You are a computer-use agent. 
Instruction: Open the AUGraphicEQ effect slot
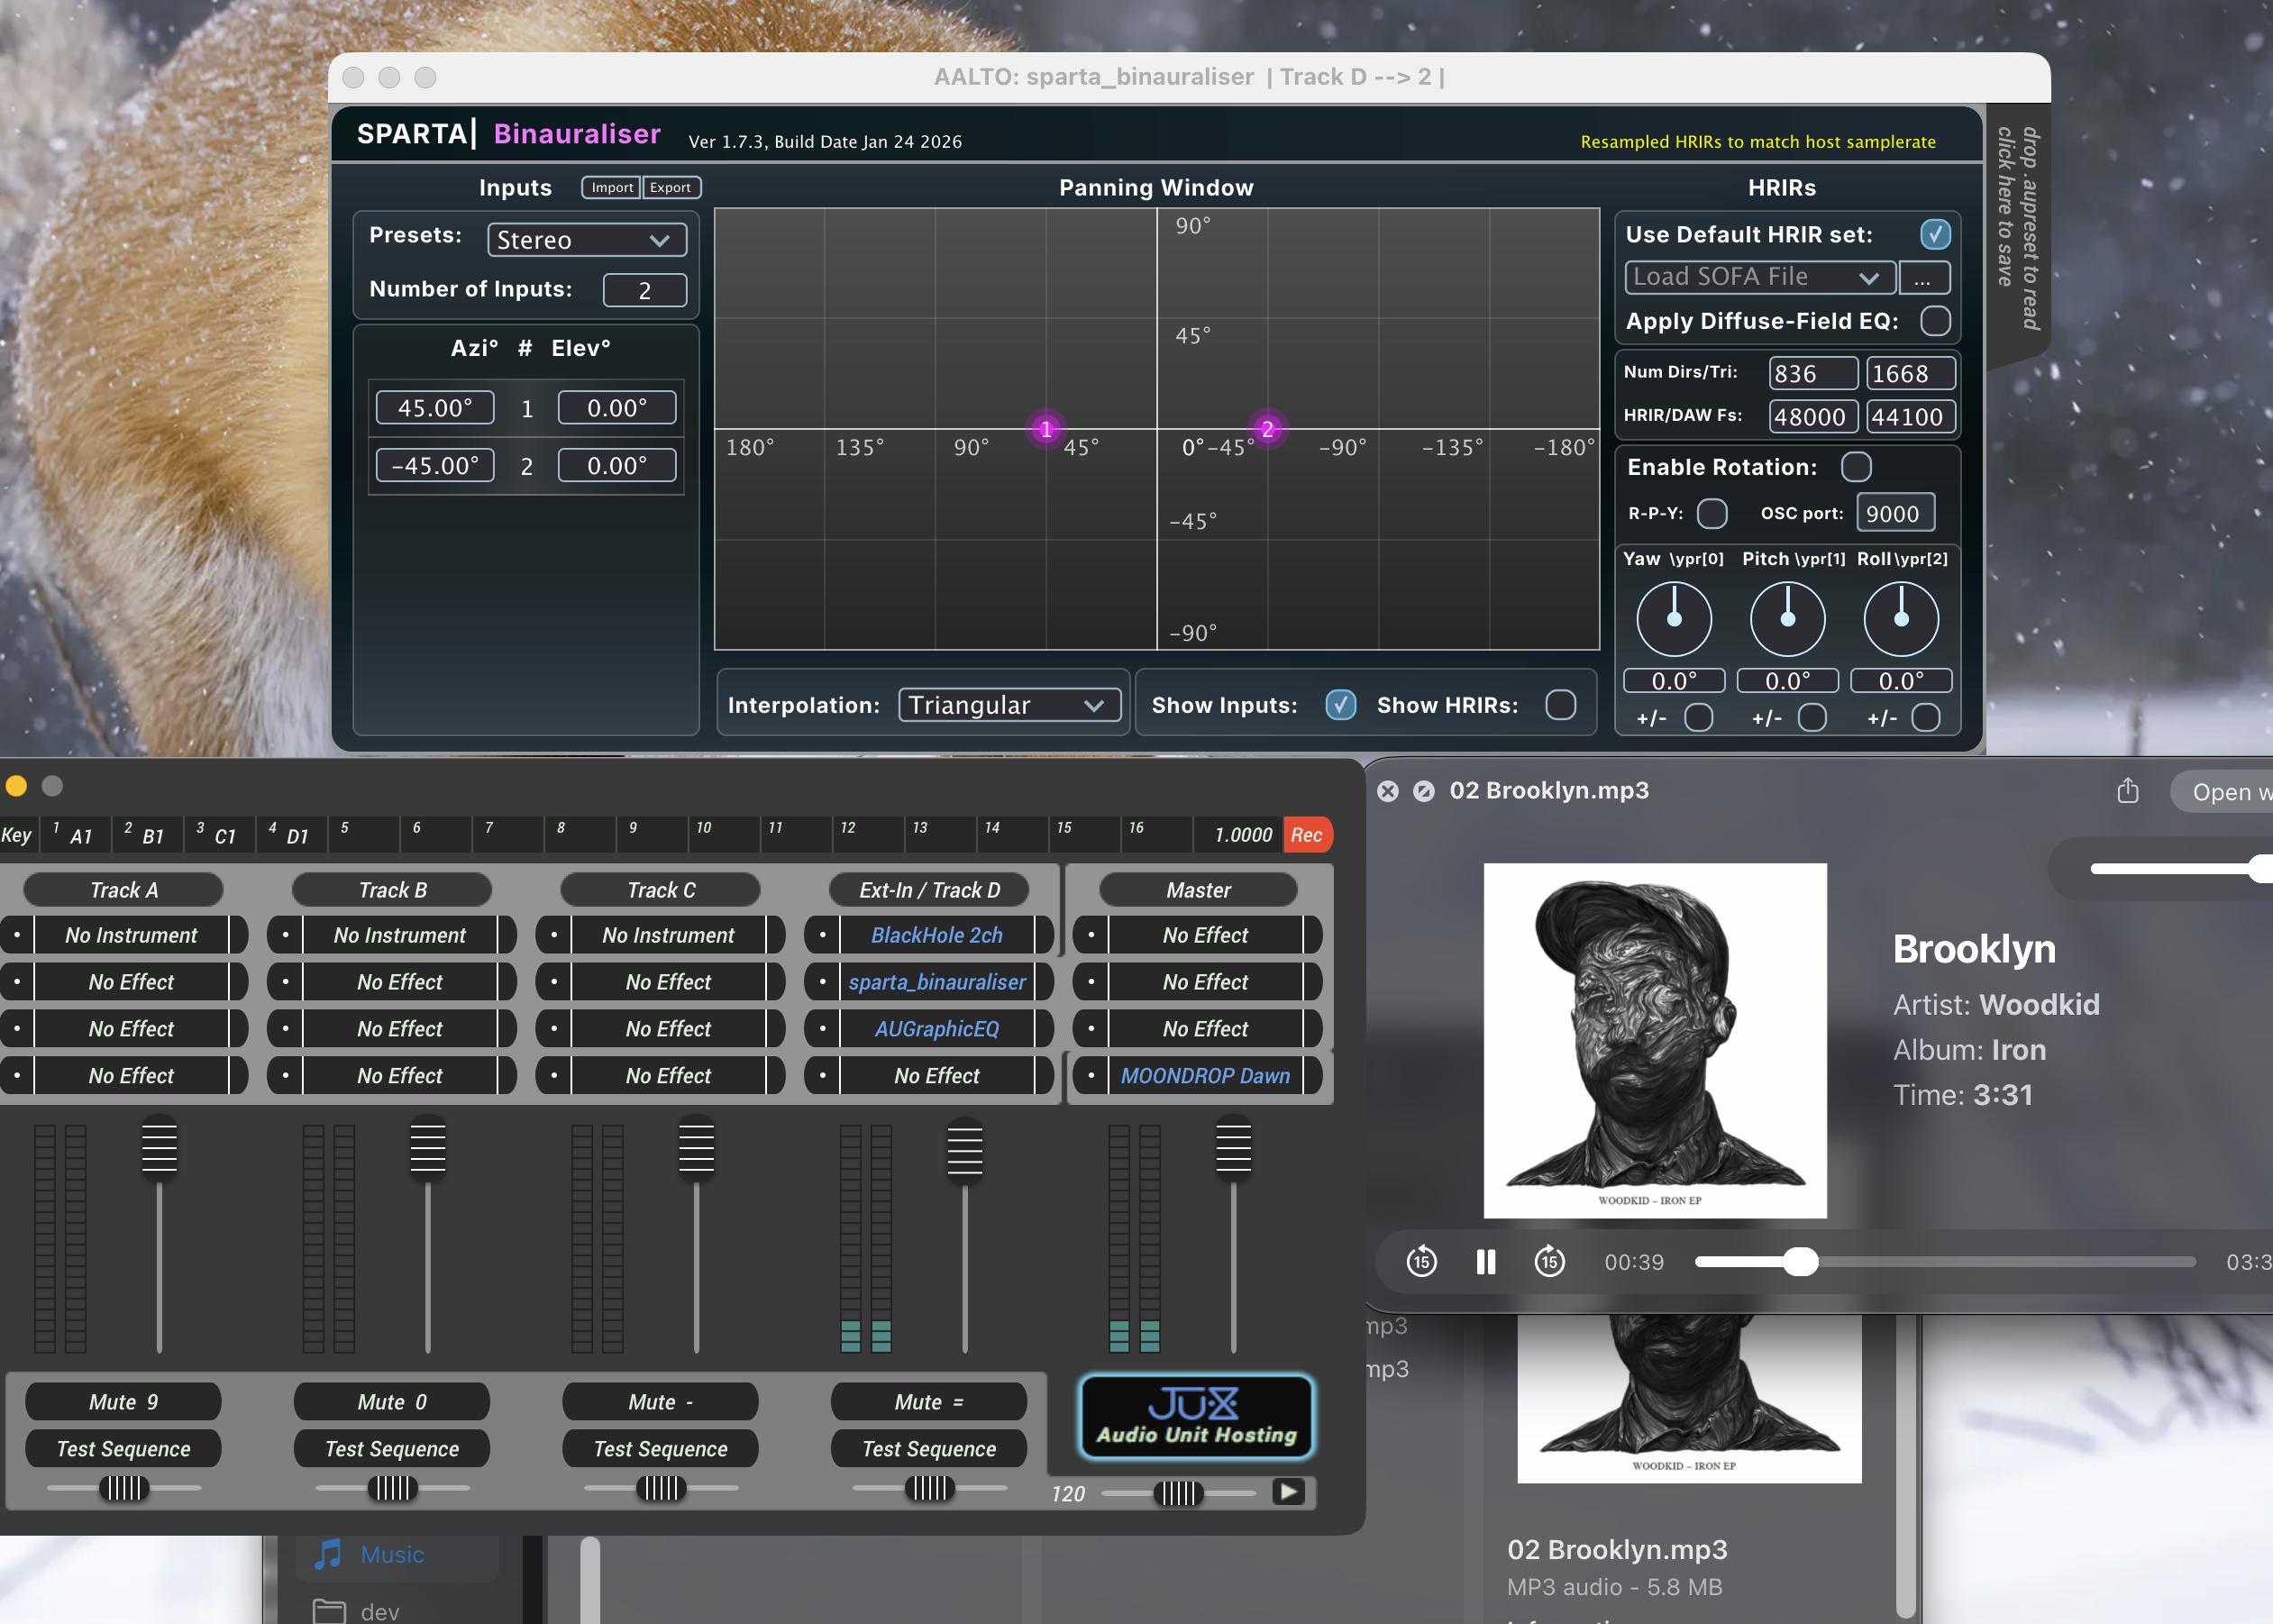936,1029
